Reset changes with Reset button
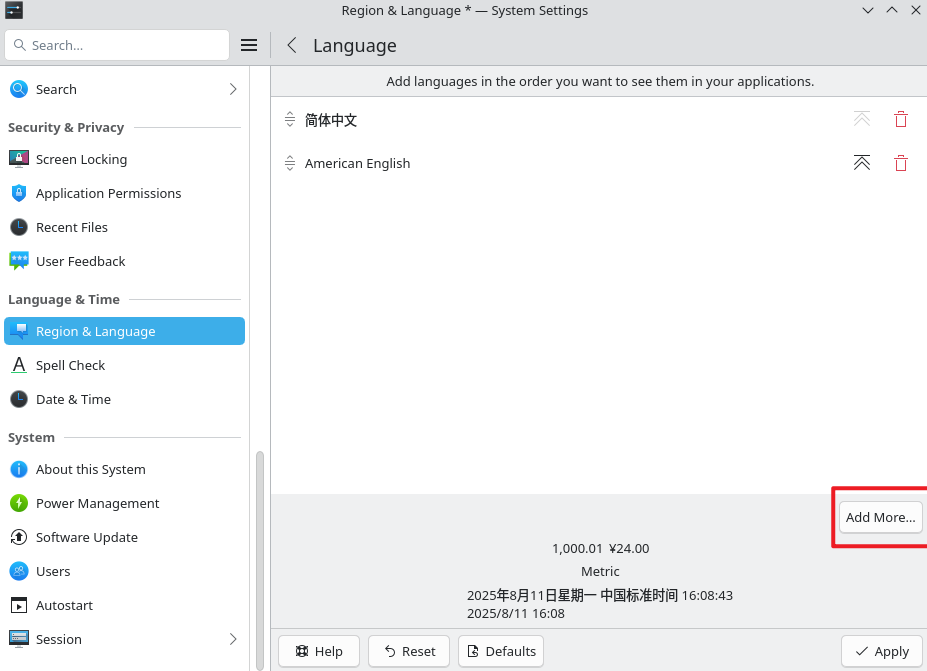The height and width of the screenshot is (671, 927). point(409,651)
